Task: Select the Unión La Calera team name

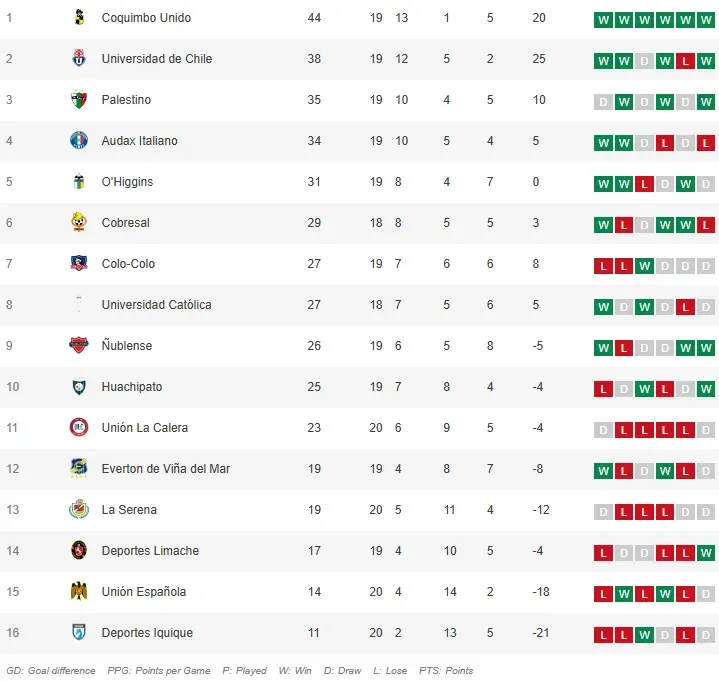Action: (x=144, y=428)
